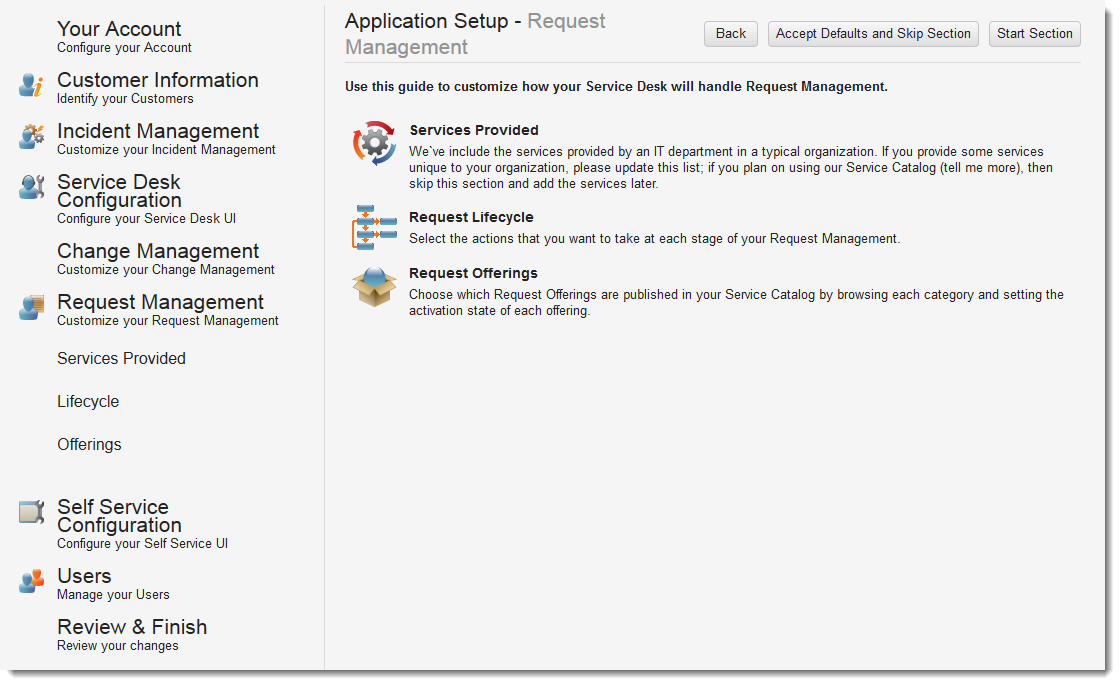Click the Request Management sidebar icon
The width and height of the screenshot is (1120, 685).
coord(30,307)
